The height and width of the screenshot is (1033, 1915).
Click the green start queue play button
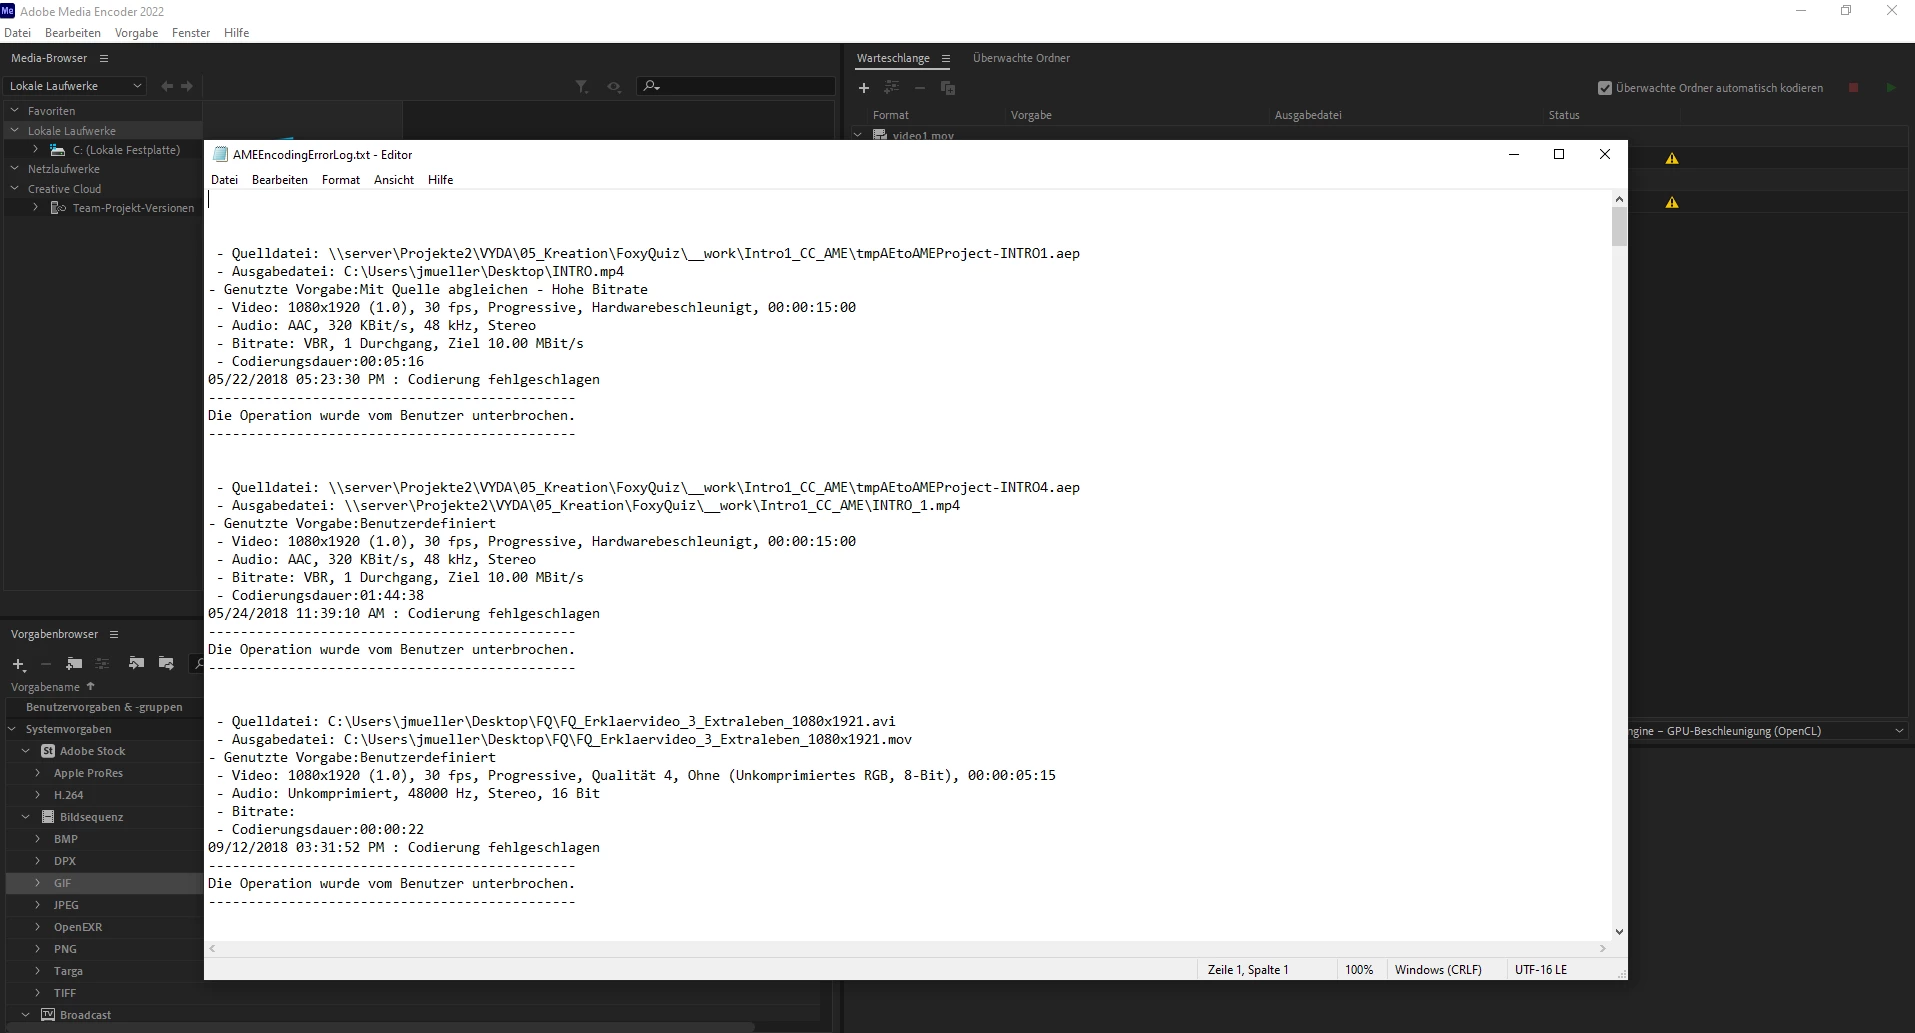click(1891, 88)
